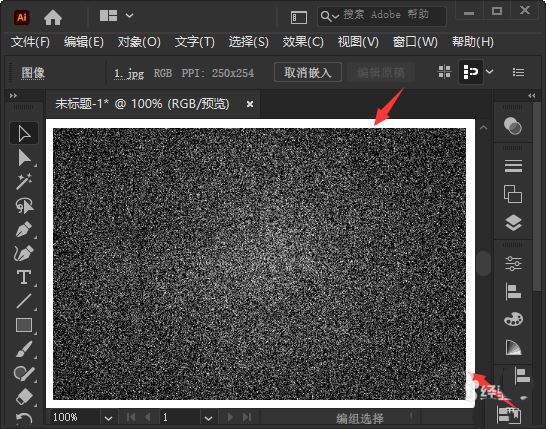Click the 100% zoom input field
Viewport: 546px width, 429px height.
pyautogui.click(x=75, y=418)
